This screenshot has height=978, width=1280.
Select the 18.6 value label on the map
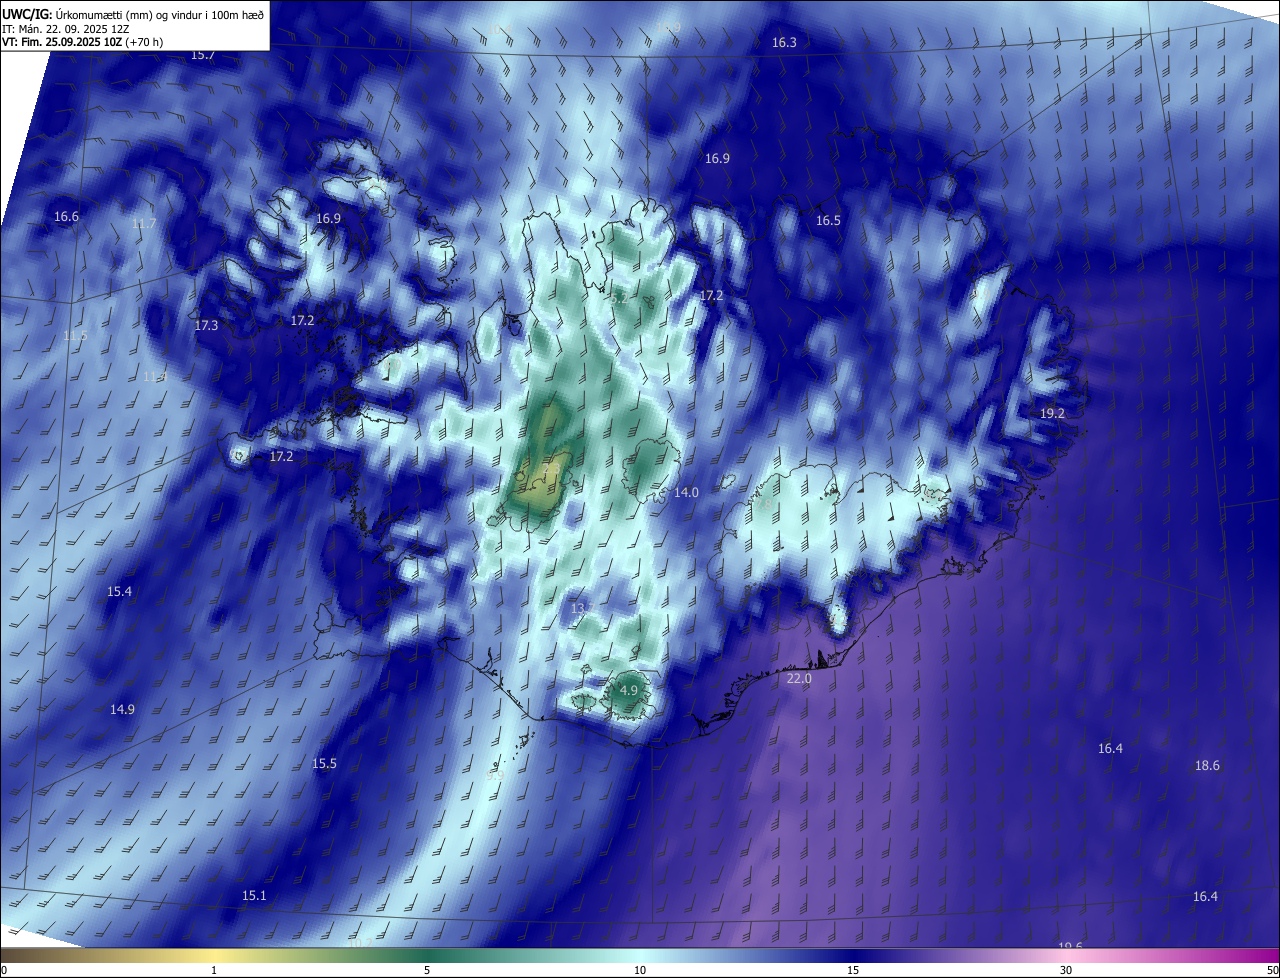click(x=1207, y=766)
